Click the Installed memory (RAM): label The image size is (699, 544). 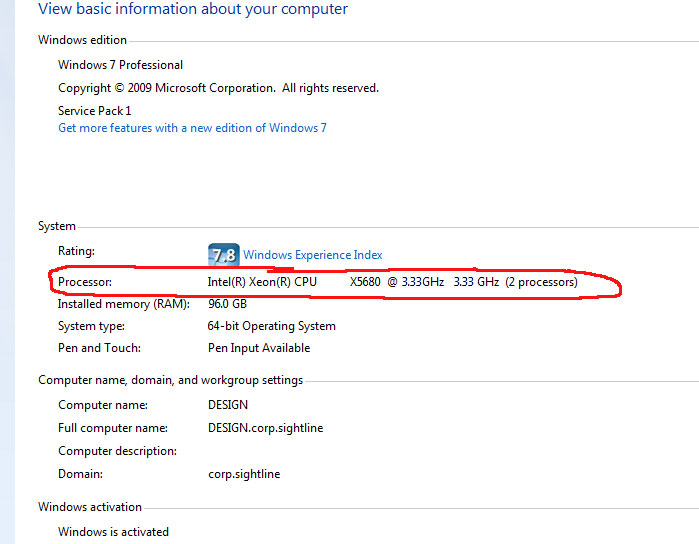tap(123, 304)
